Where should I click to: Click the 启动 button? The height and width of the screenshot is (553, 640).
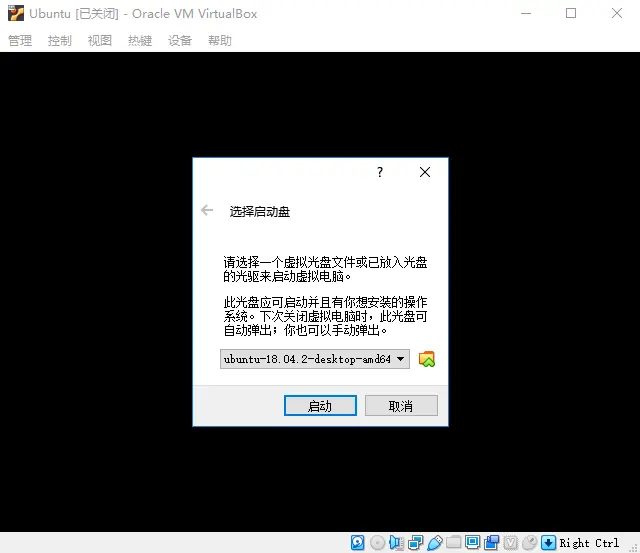click(320, 406)
